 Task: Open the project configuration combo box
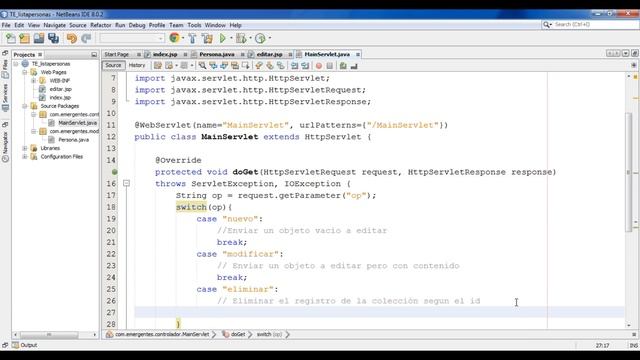(x=132, y=38)
